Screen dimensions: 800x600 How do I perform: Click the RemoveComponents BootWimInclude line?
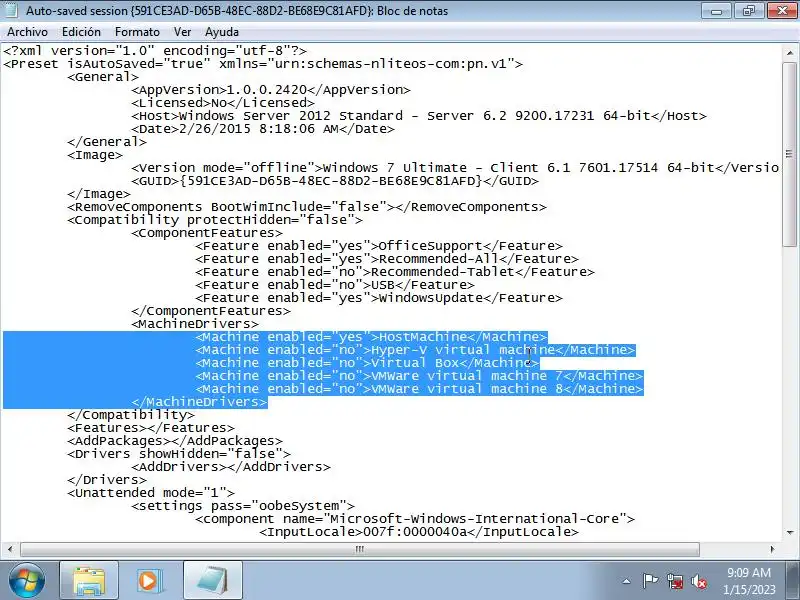(307, 207)
